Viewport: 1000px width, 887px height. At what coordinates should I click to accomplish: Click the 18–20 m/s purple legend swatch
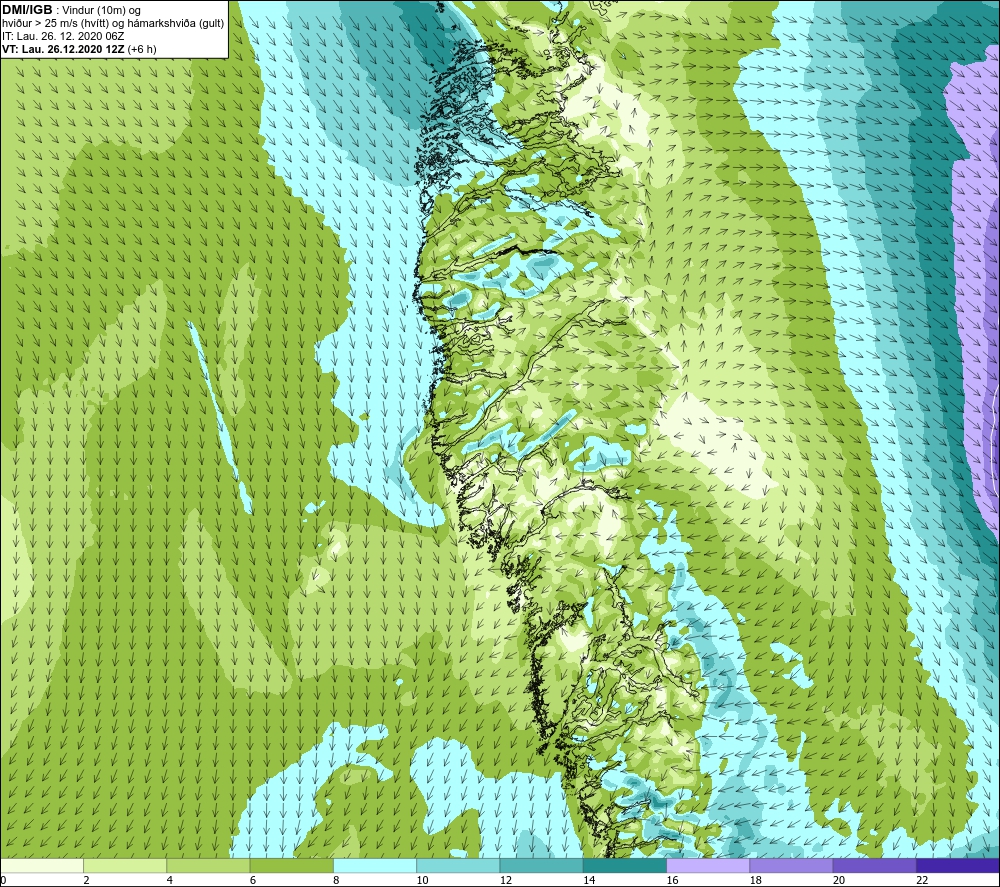[x=791, y=866]
